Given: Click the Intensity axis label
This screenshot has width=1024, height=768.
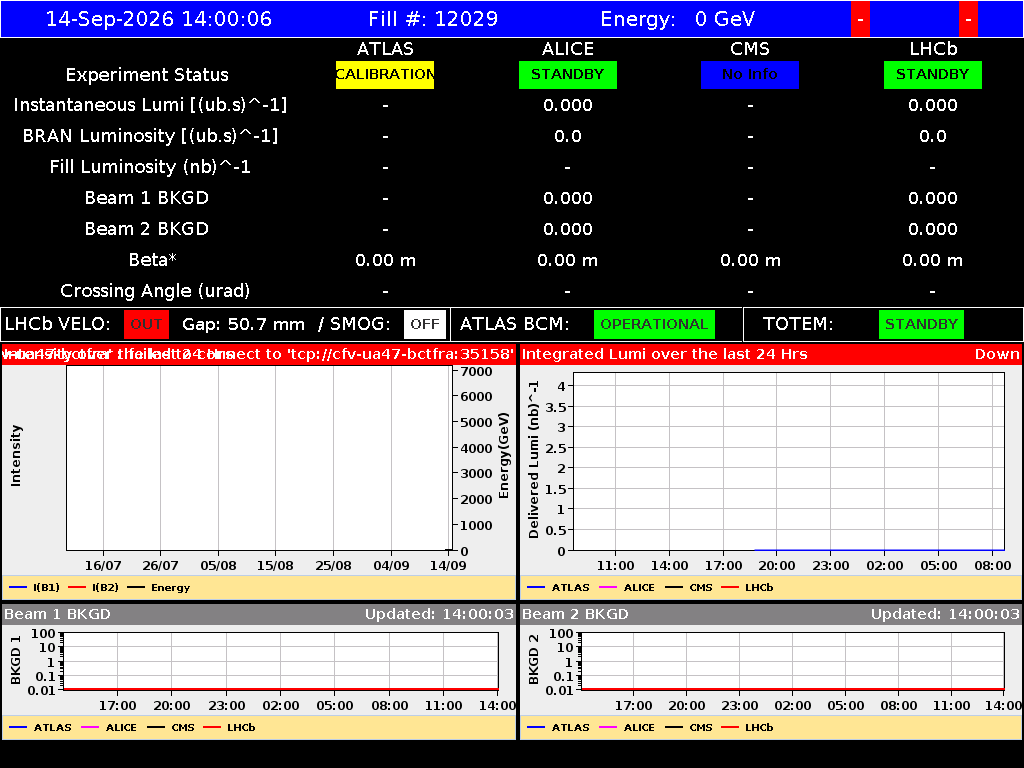Looking at the screenshot, I should pos(16,456).
